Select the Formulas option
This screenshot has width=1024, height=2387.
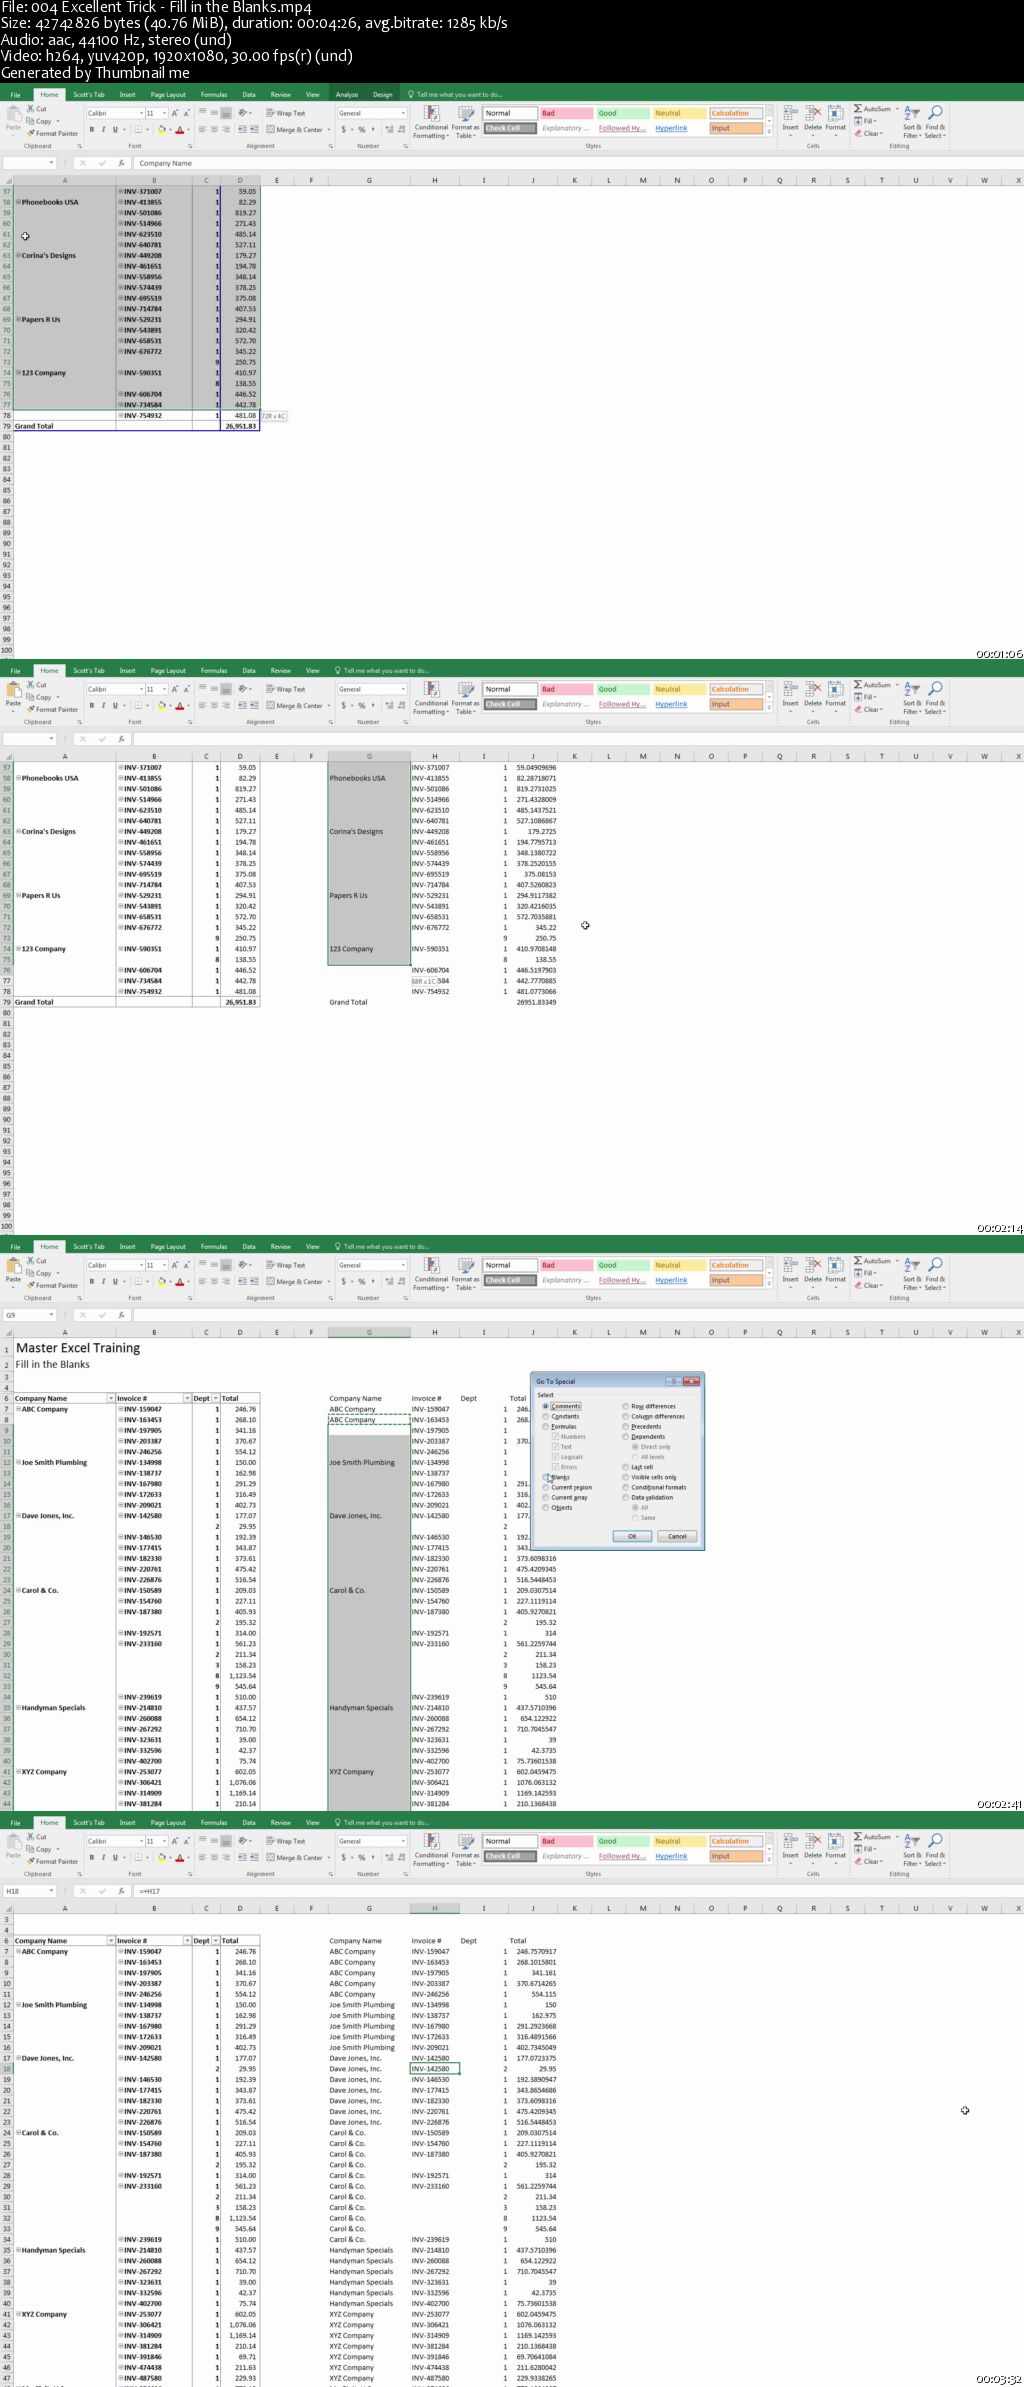pos(559,1426)
